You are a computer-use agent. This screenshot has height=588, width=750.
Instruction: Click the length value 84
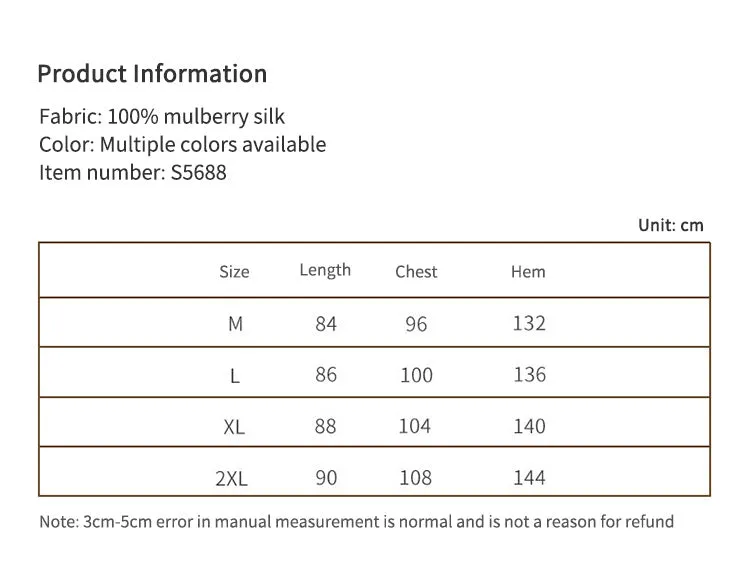click(x=326, y=324)
